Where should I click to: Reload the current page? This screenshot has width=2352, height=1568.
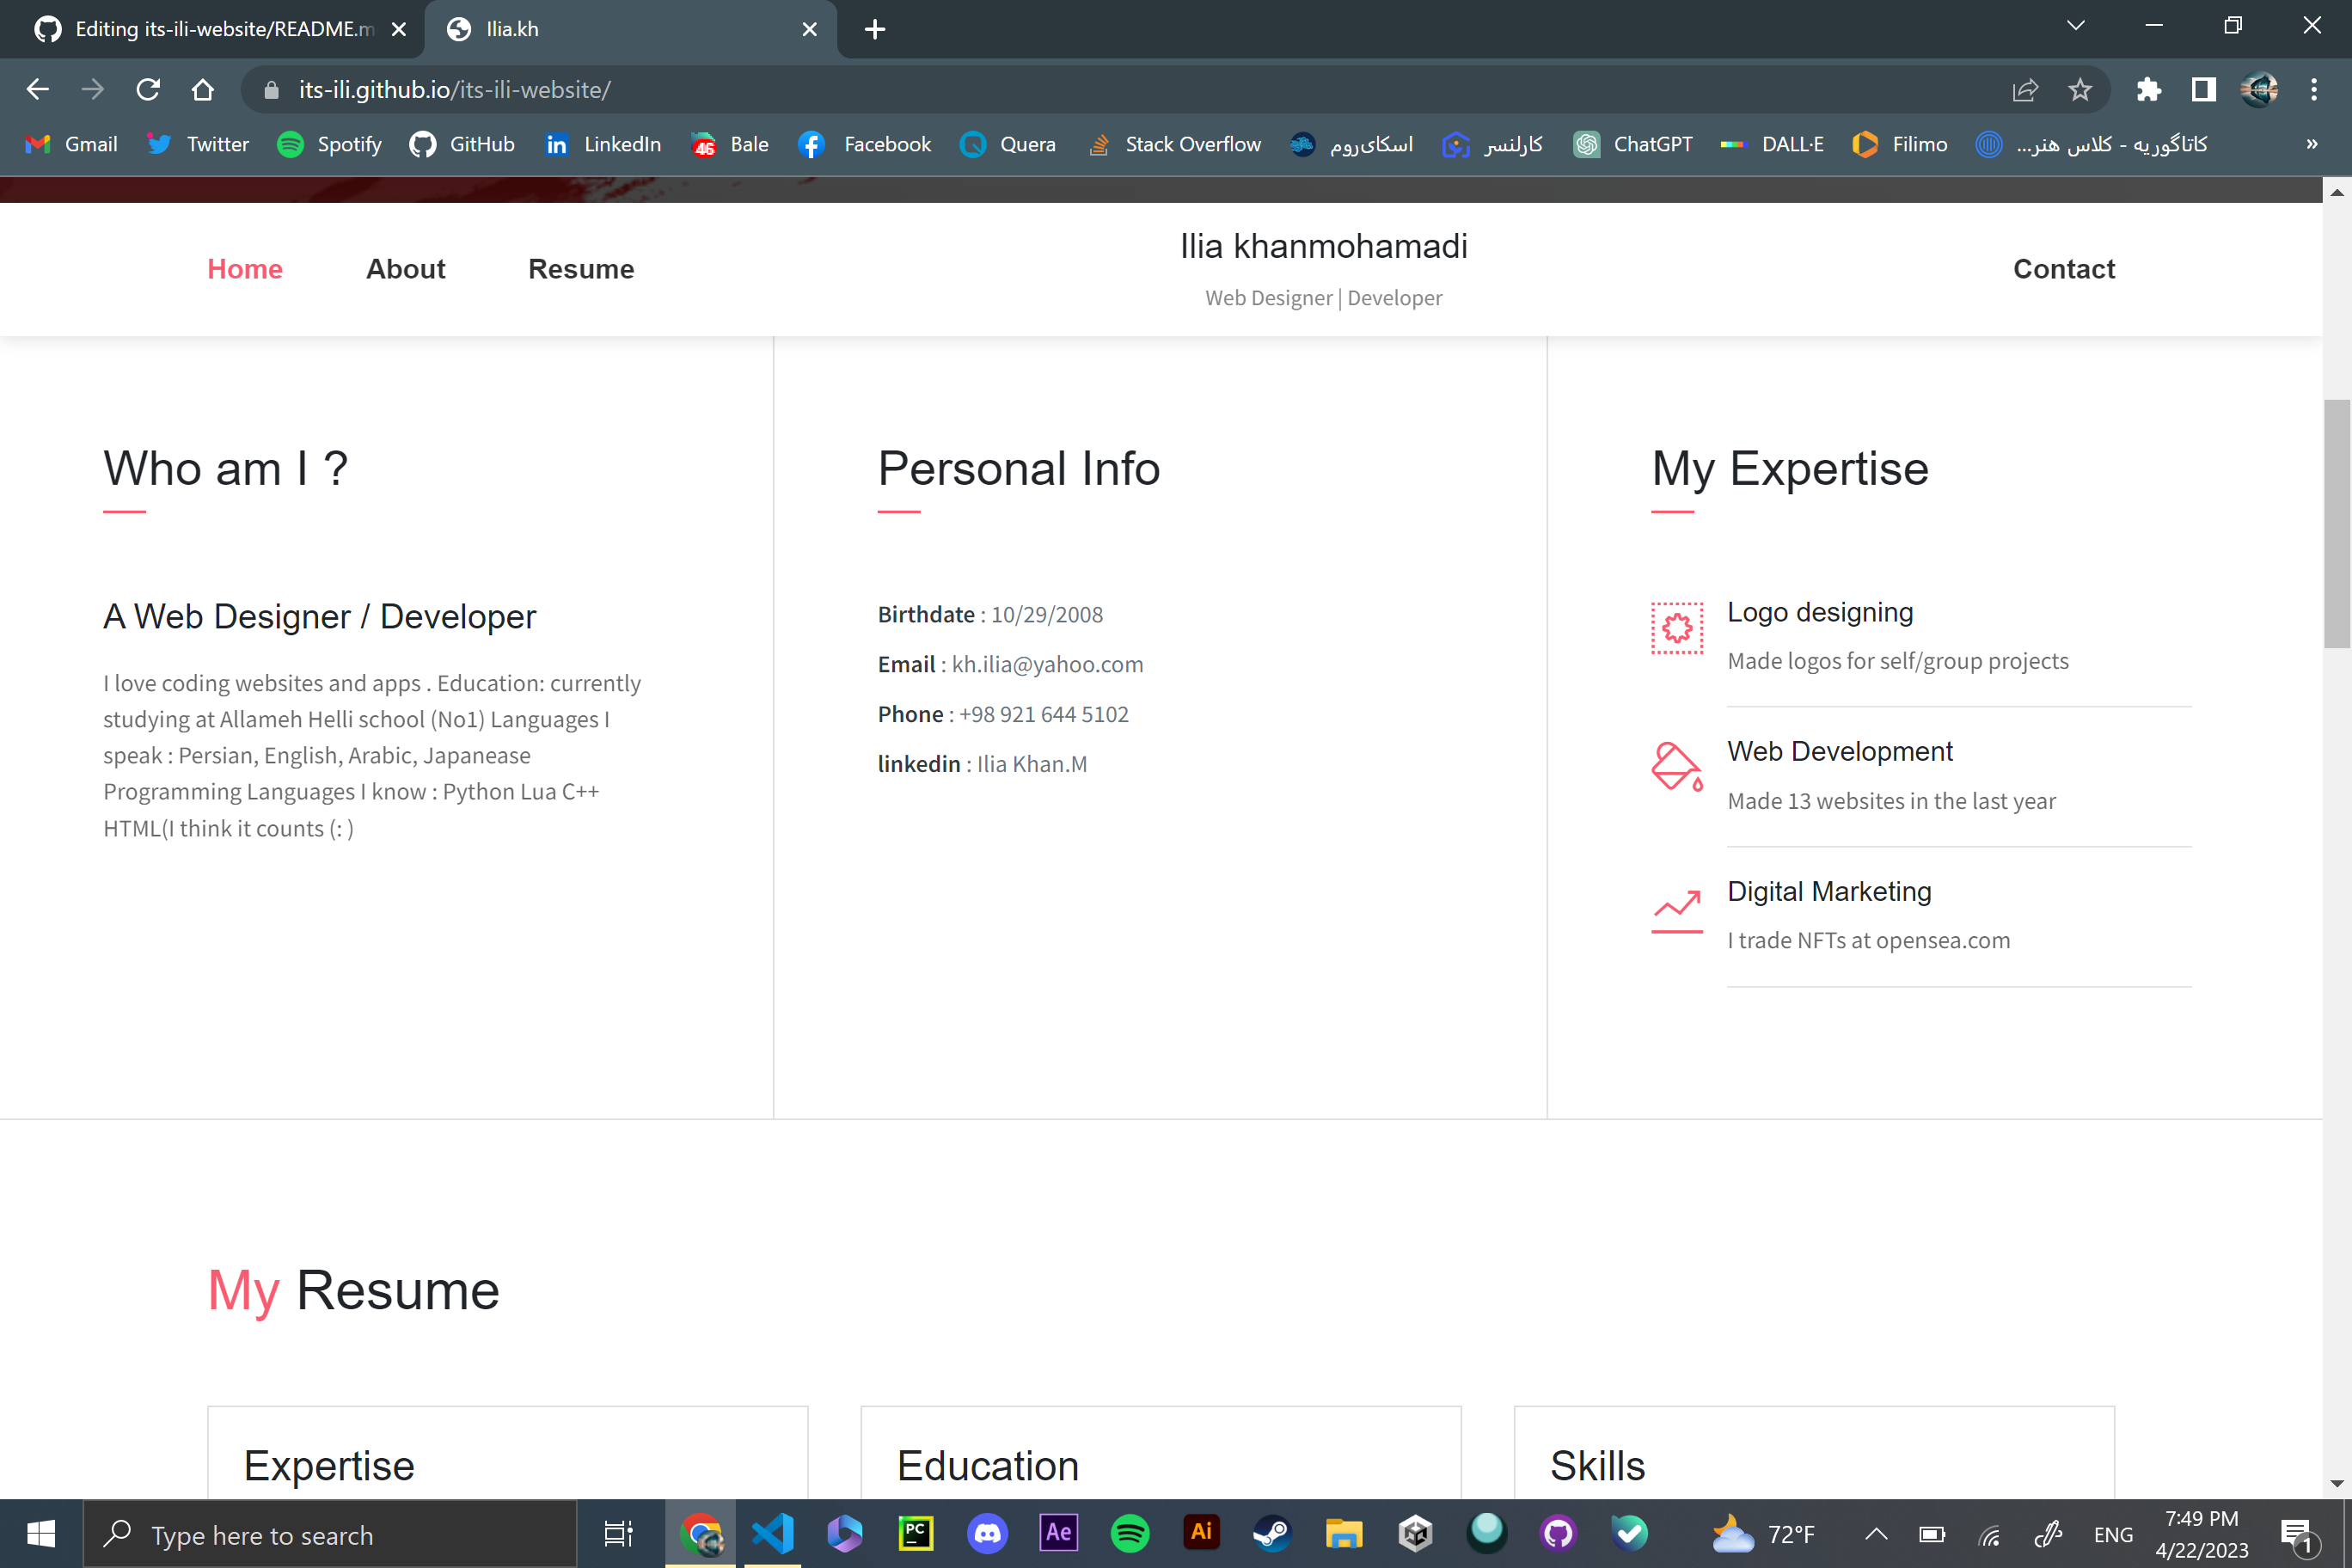[147, 89]
